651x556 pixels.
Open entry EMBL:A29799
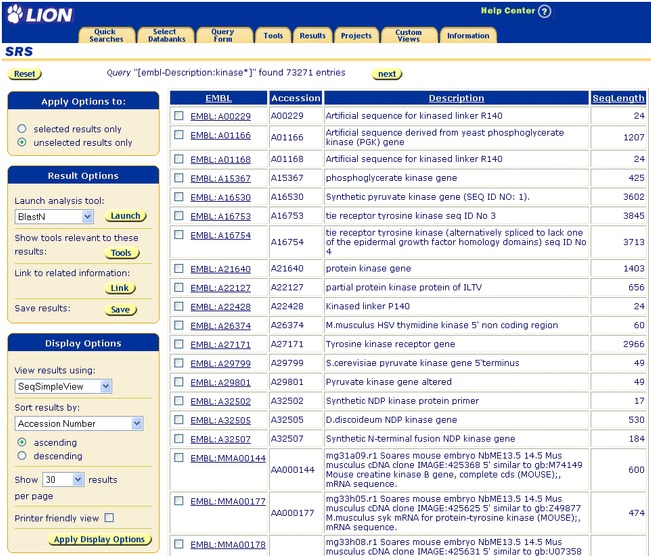click(220, 364)
